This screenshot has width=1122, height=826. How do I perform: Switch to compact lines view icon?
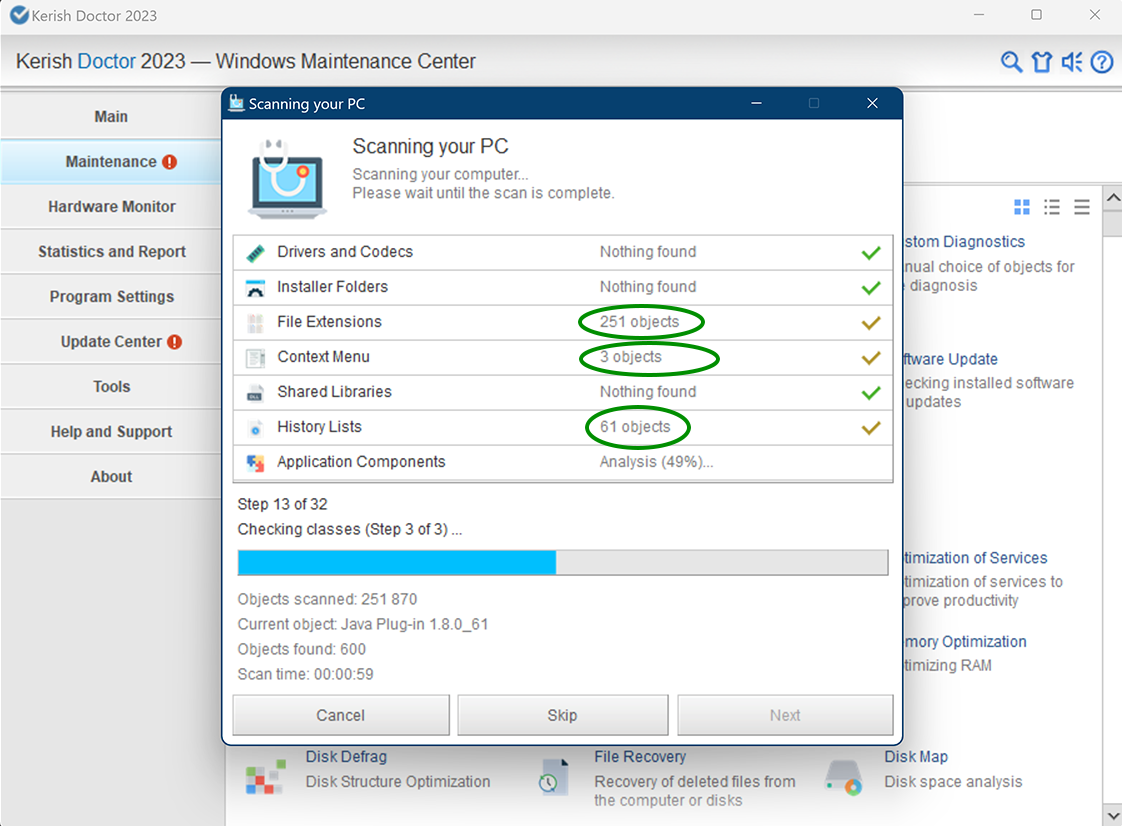click(1082, 208)
